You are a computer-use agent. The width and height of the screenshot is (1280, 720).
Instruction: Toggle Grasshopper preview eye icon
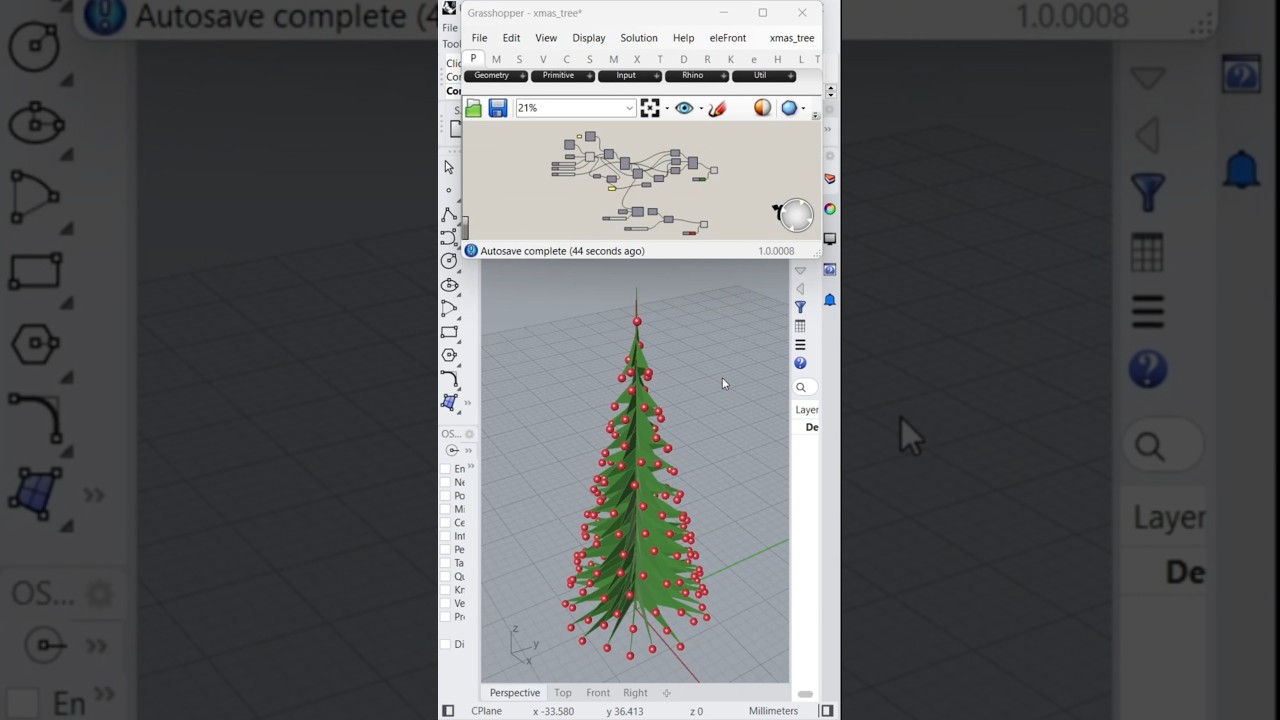coord(684,108)
